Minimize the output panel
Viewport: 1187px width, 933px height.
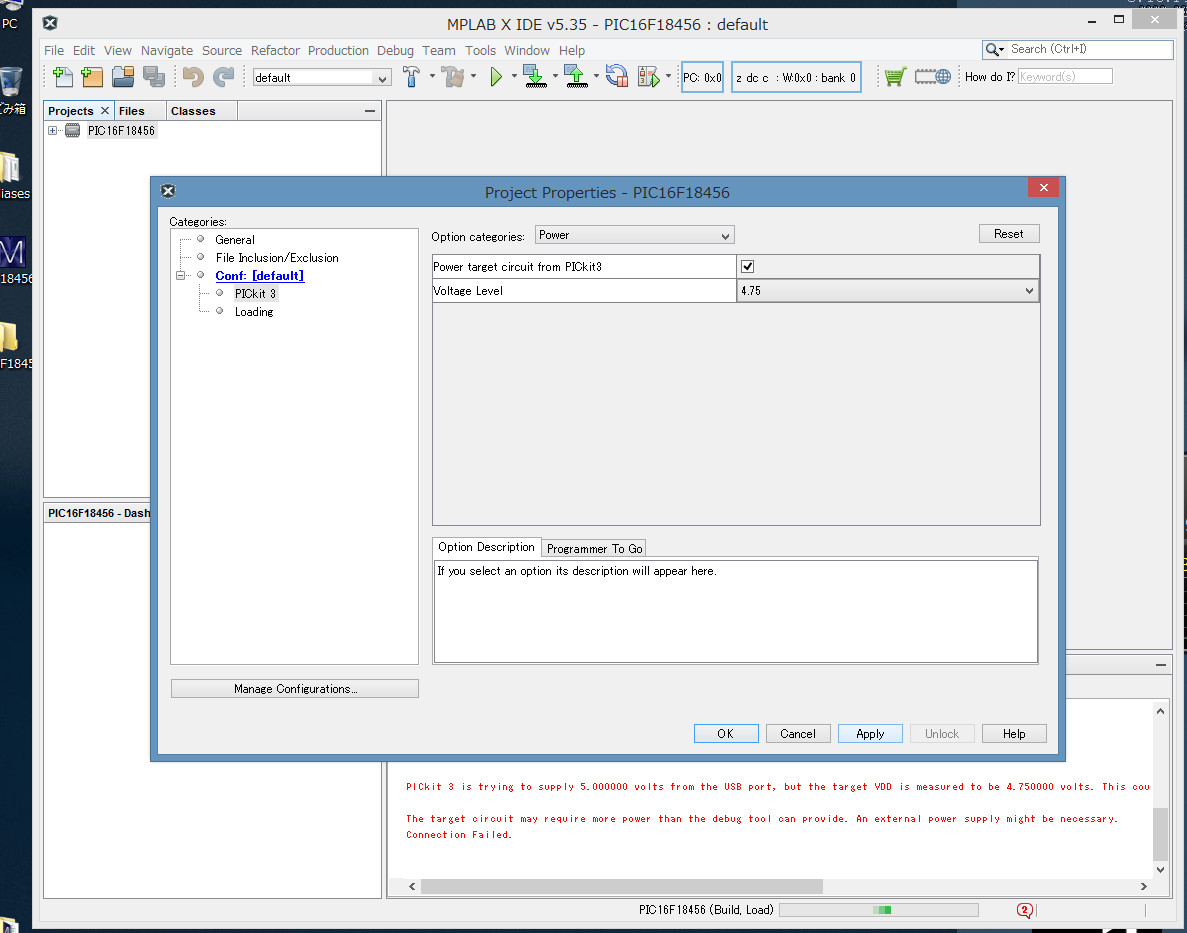pos(1161,665)
